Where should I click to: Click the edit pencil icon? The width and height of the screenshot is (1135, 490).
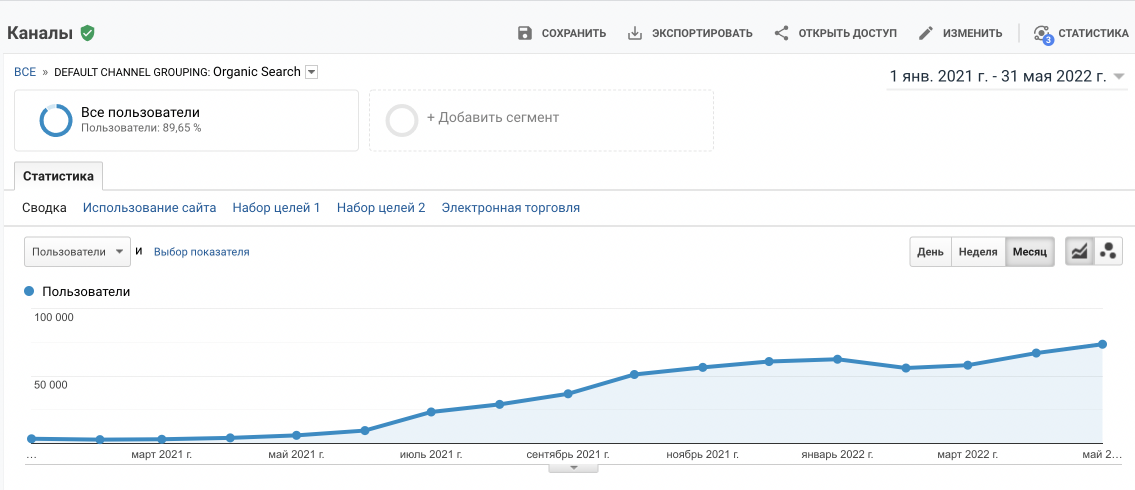click(926, 33)
